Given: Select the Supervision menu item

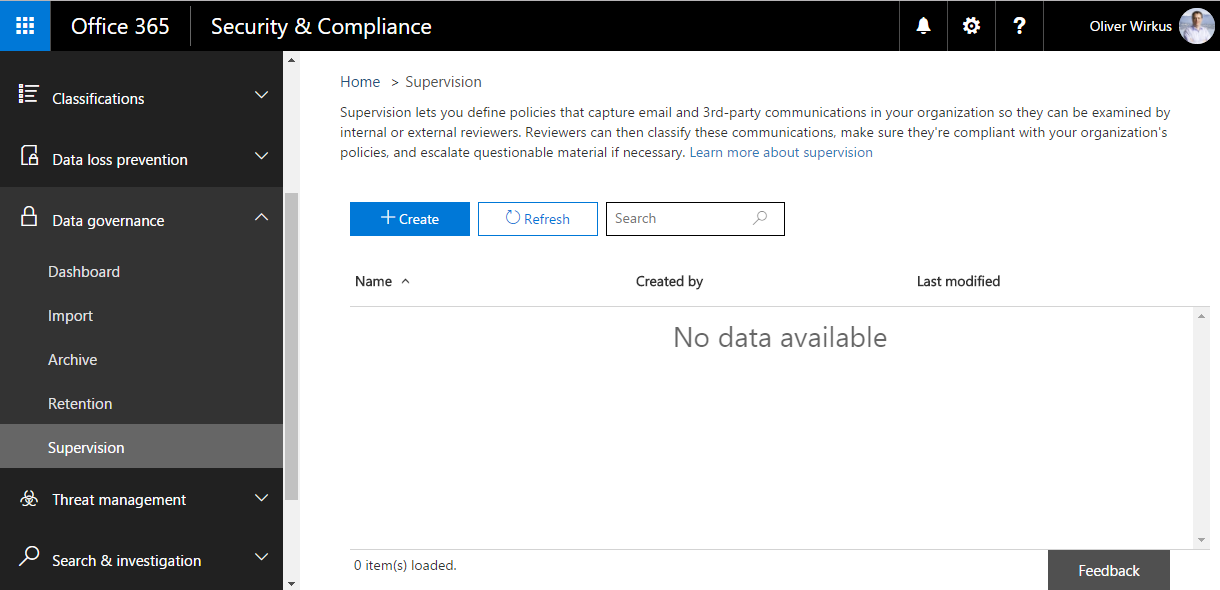Looking at the screenshot, I should click(141, 446).
